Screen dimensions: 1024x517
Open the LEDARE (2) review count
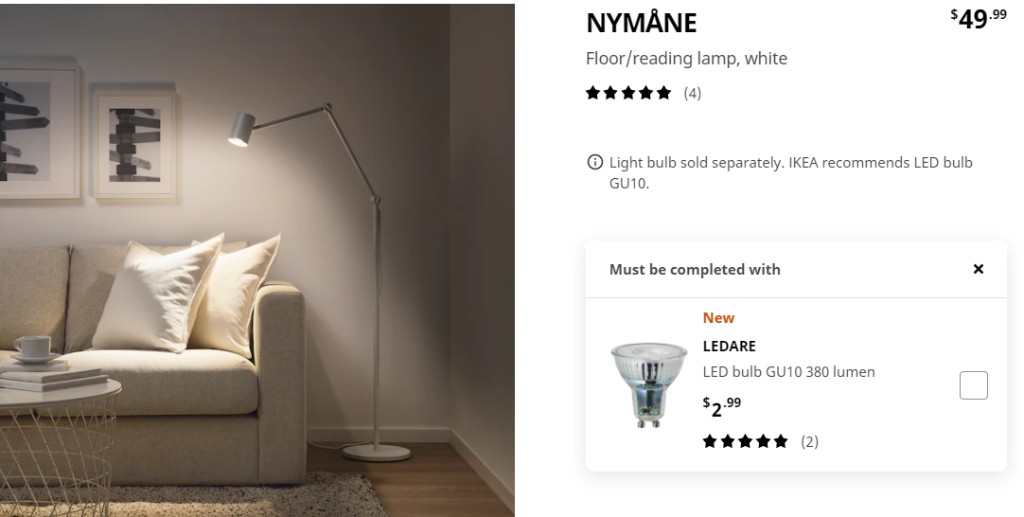[809, 441]
